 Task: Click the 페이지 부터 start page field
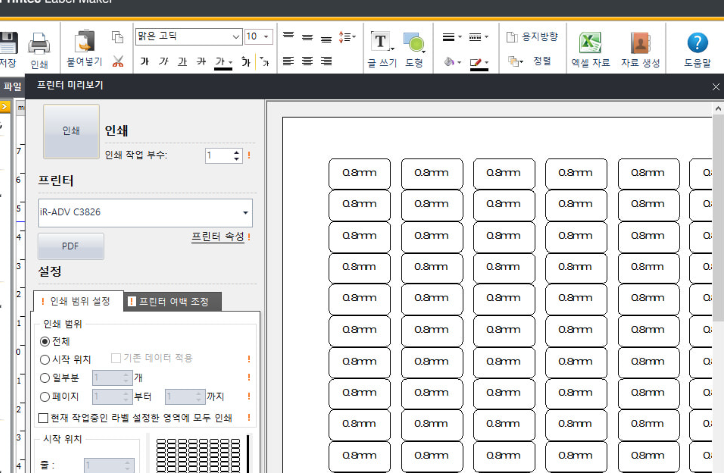[x=112, y=397]
